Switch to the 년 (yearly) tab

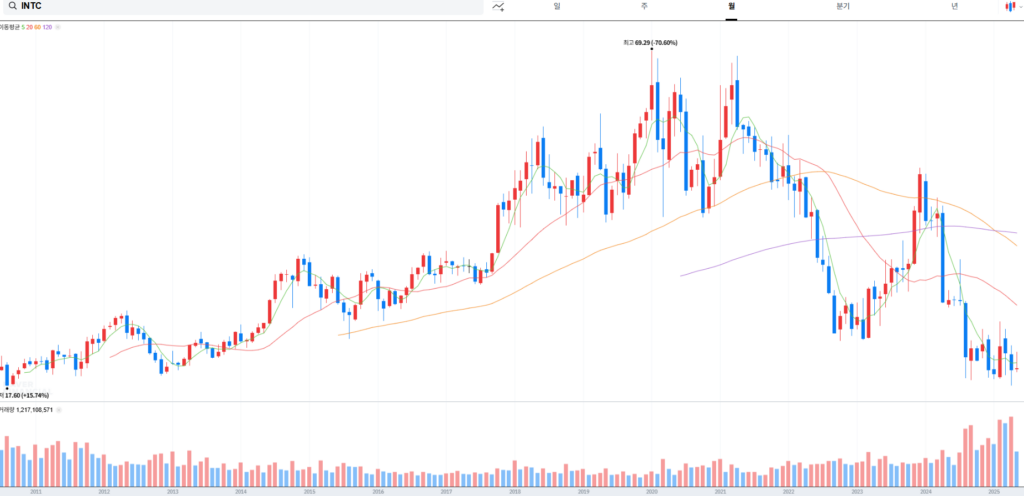[954, 6]
